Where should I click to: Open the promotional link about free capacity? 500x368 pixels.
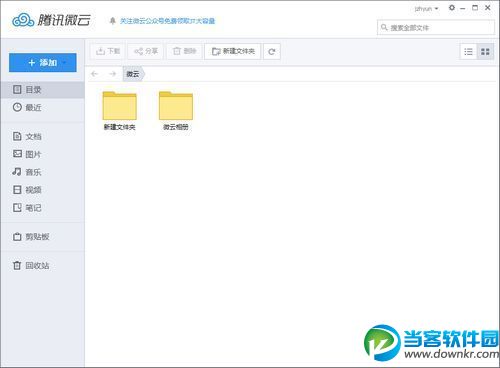167,21
